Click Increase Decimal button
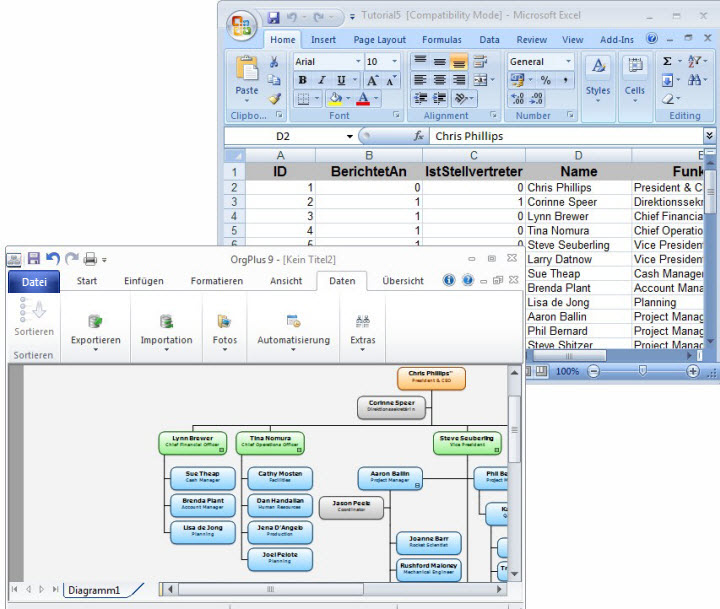 [x=518, y=98]
